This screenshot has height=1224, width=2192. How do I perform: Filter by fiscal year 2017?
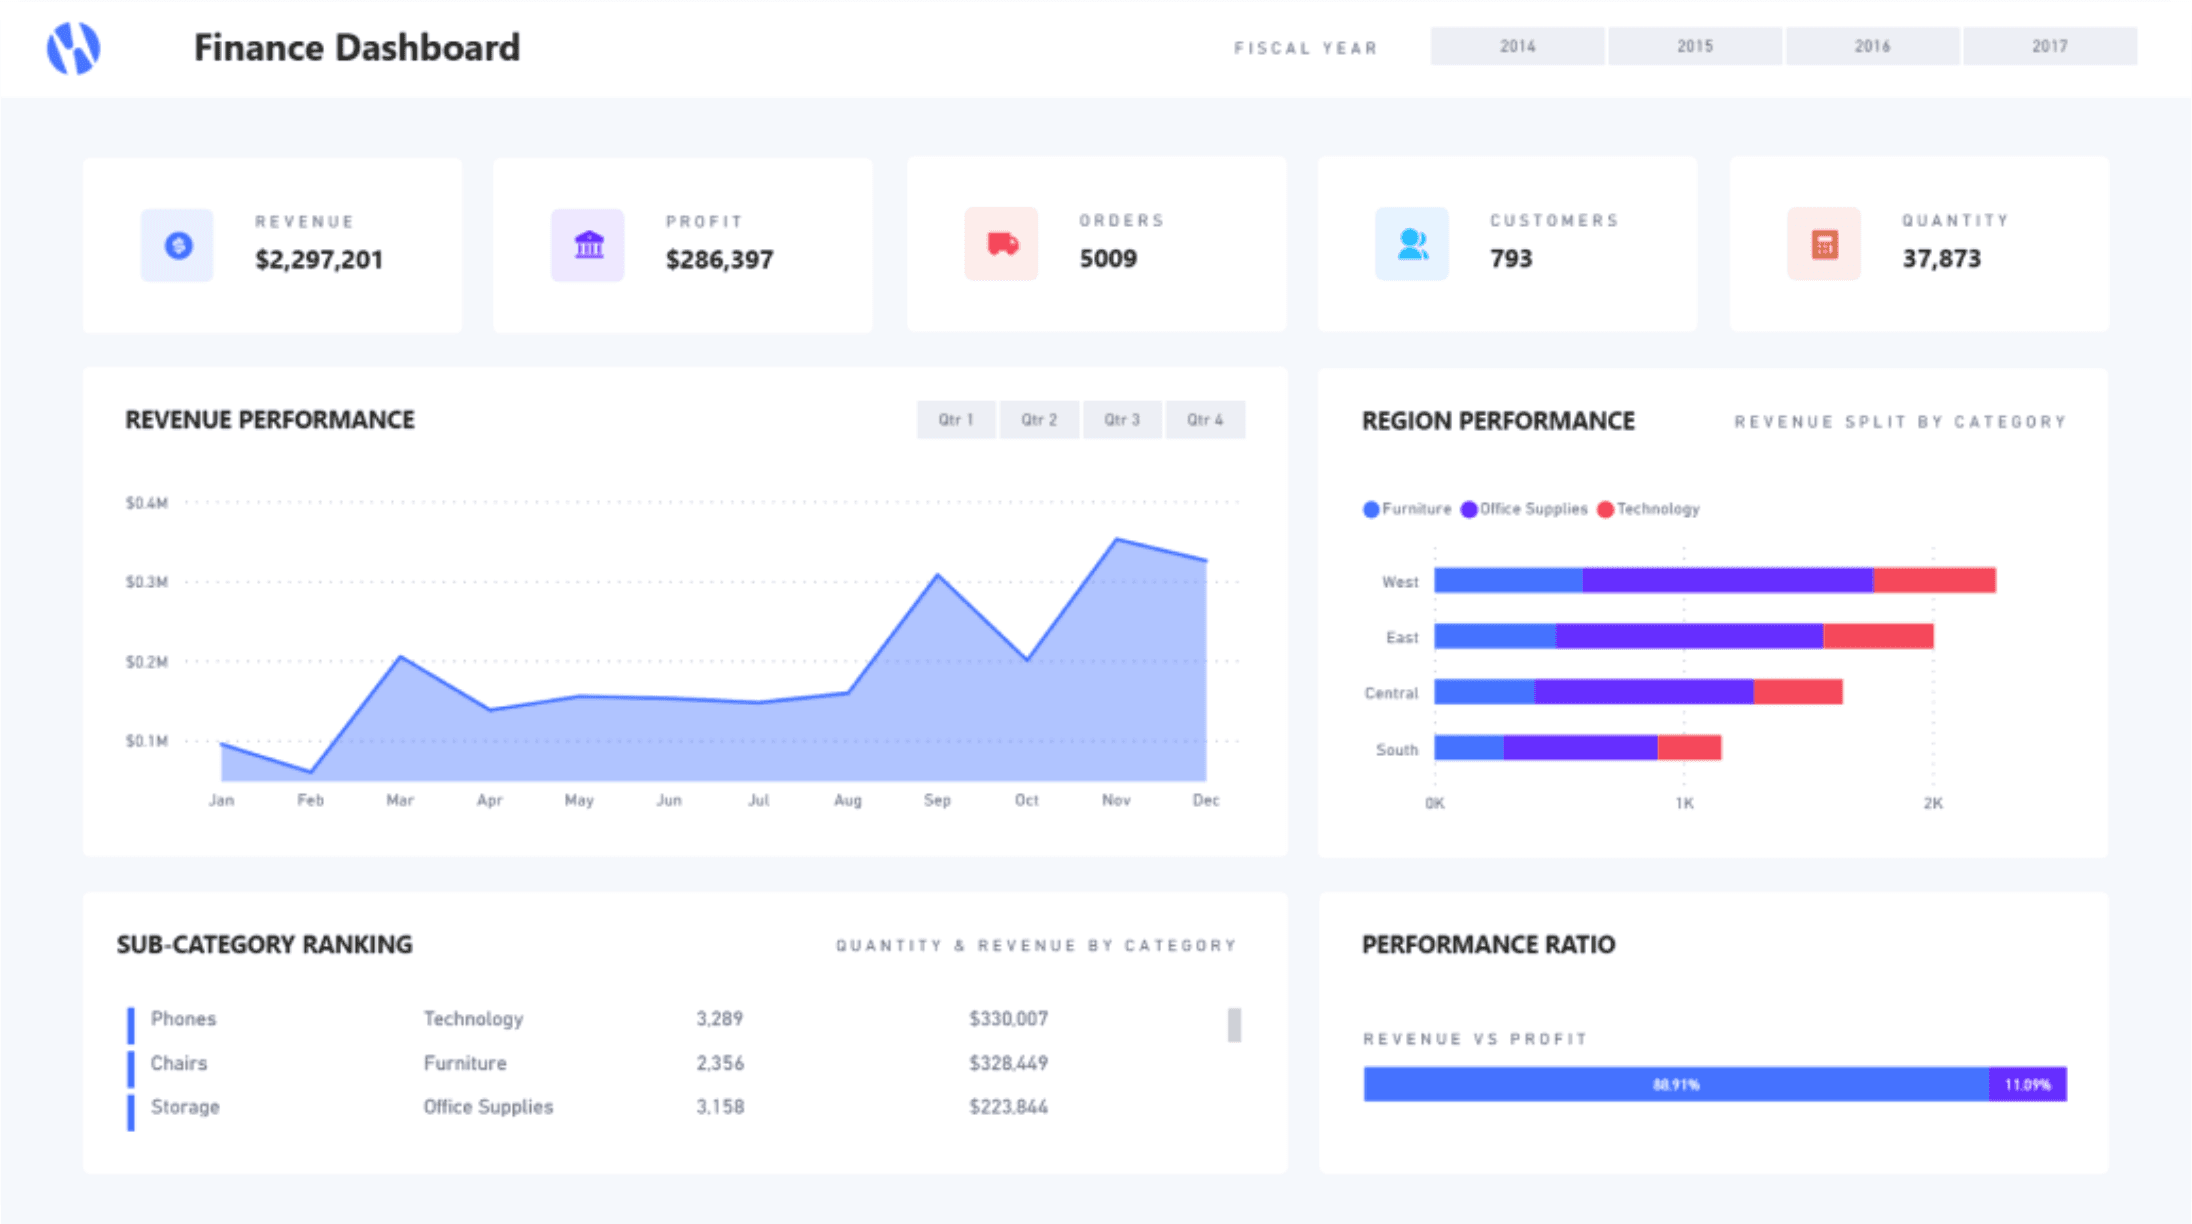(2049, 46)
